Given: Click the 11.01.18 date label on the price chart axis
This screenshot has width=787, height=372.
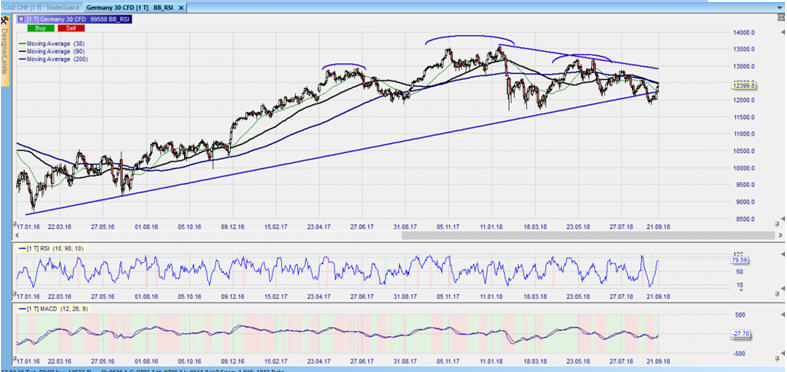Looking at the screenshot, I should [491, 226].
